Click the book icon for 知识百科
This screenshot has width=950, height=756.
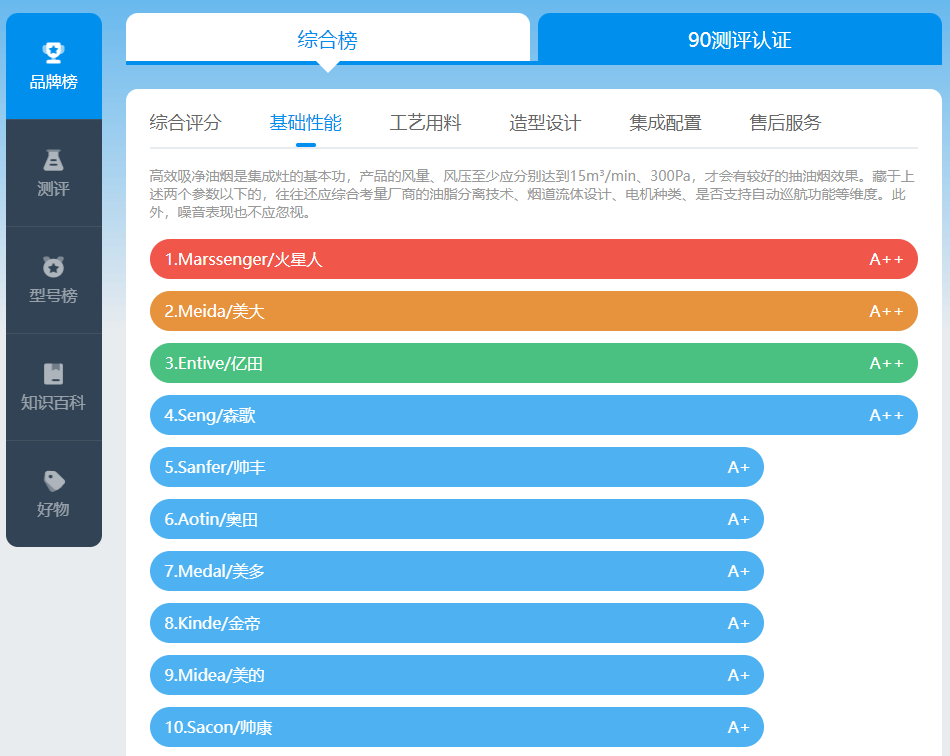(53, 374)
